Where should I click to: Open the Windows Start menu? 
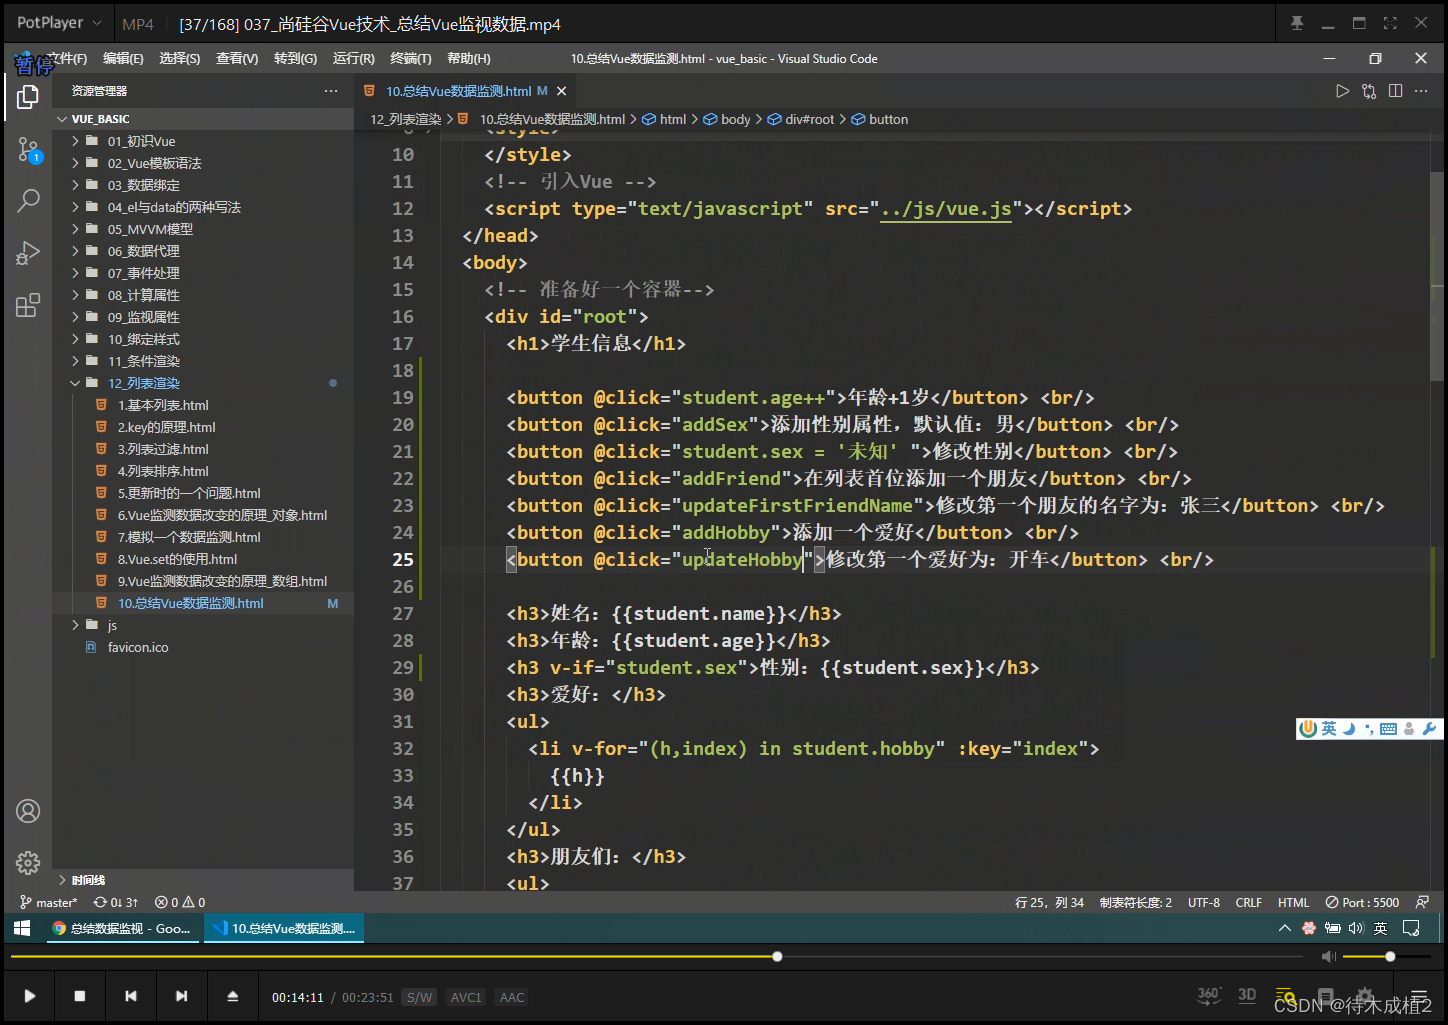click(21, 928)
